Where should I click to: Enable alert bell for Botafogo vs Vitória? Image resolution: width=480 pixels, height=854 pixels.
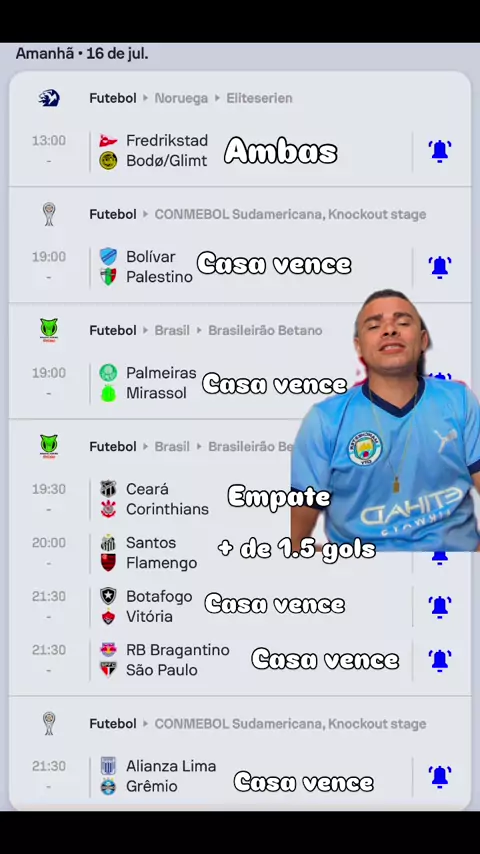pos(440,606)
